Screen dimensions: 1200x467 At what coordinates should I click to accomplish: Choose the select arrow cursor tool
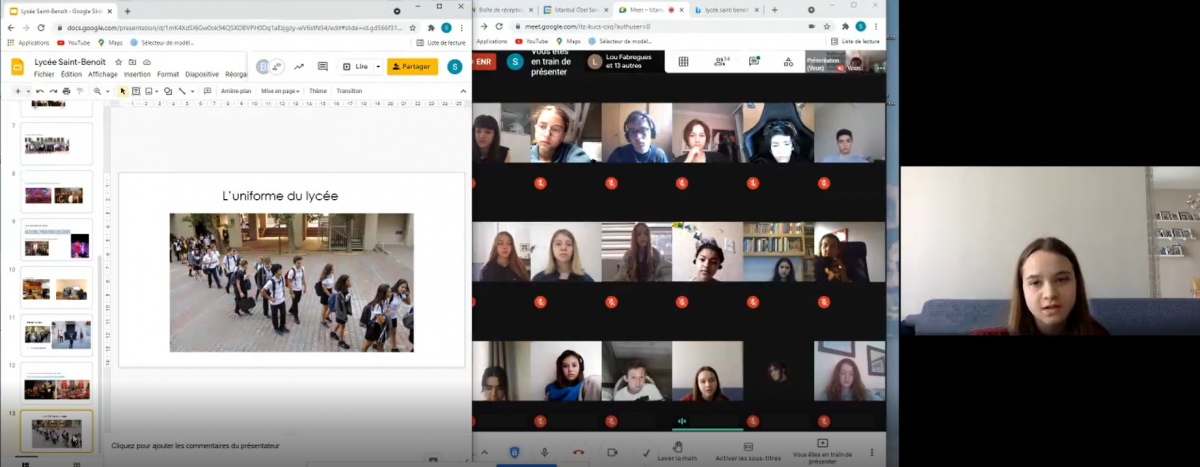click(123, 91)
